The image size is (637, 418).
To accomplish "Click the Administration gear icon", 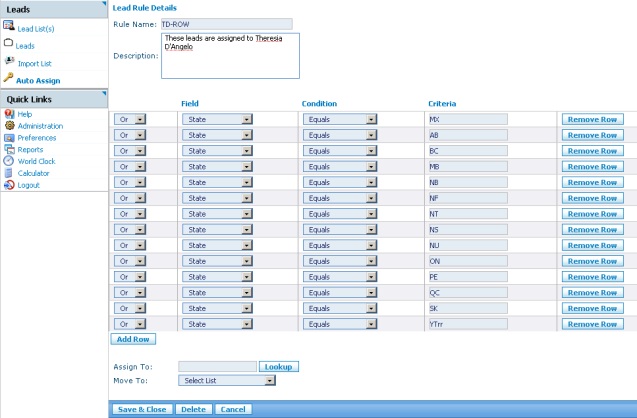I will (x=9, y=126).
